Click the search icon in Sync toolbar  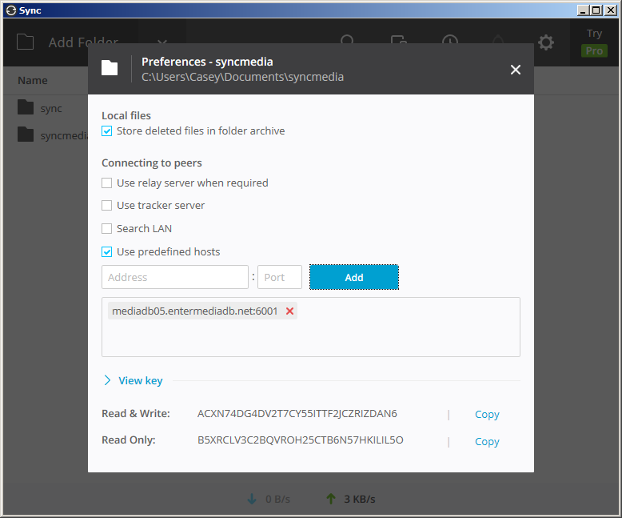tap(347, 40)
